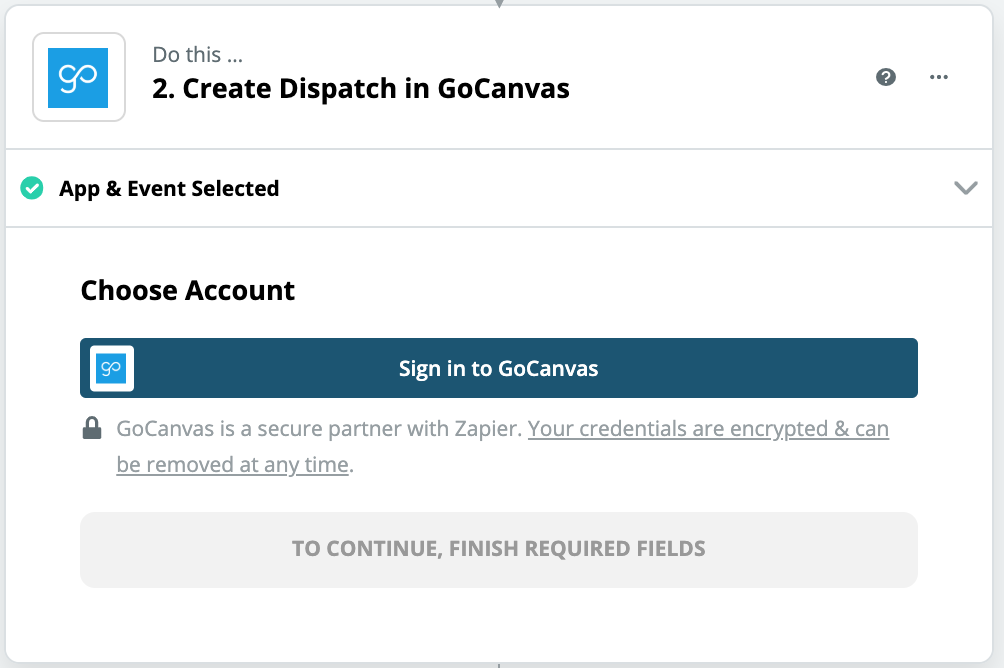
Task: Open the three-dot more options menu
Action: pyautogui.click(x=938, y=77)
